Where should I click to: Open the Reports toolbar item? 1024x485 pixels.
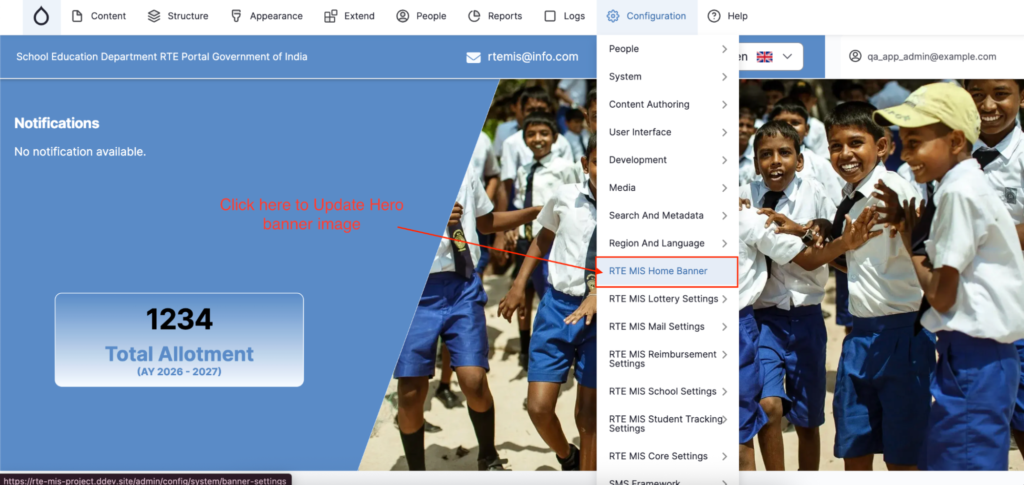tap(494, 16)
